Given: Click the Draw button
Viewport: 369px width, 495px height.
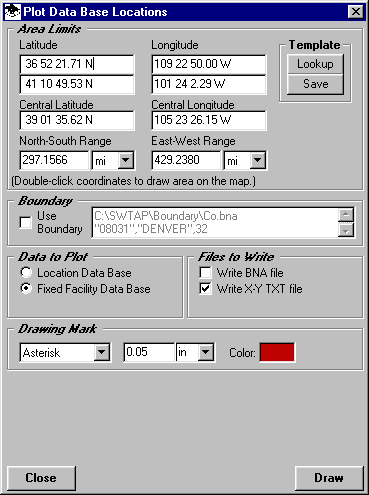Looking at the screenshot, I should (329, 478).
